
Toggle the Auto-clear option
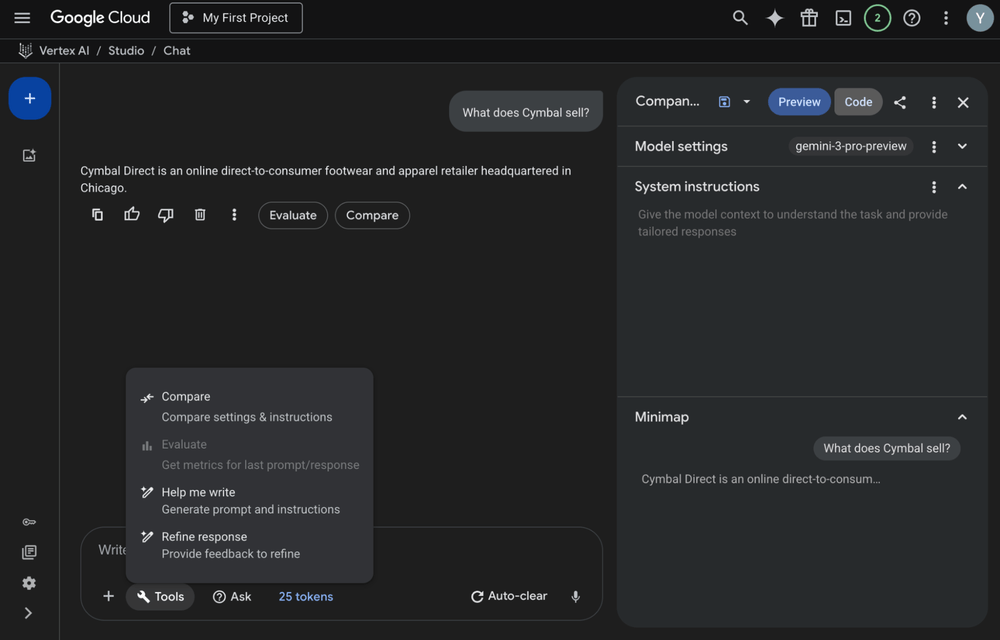(509, 596)
